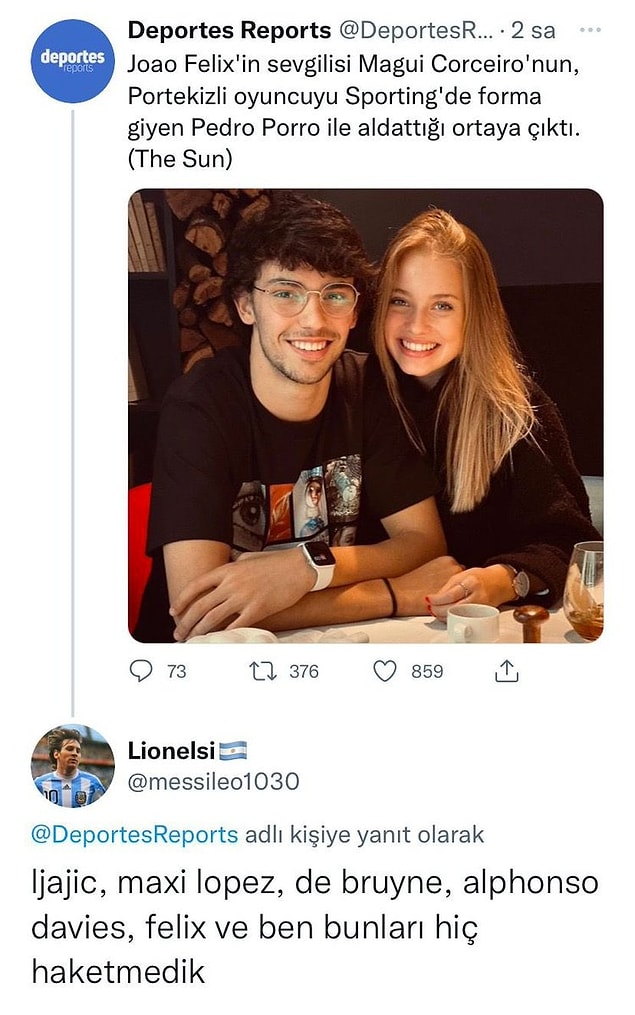Click the 2 sa timestamp
This screenshot has width=635, height=1015.
(x=533, y=30)
